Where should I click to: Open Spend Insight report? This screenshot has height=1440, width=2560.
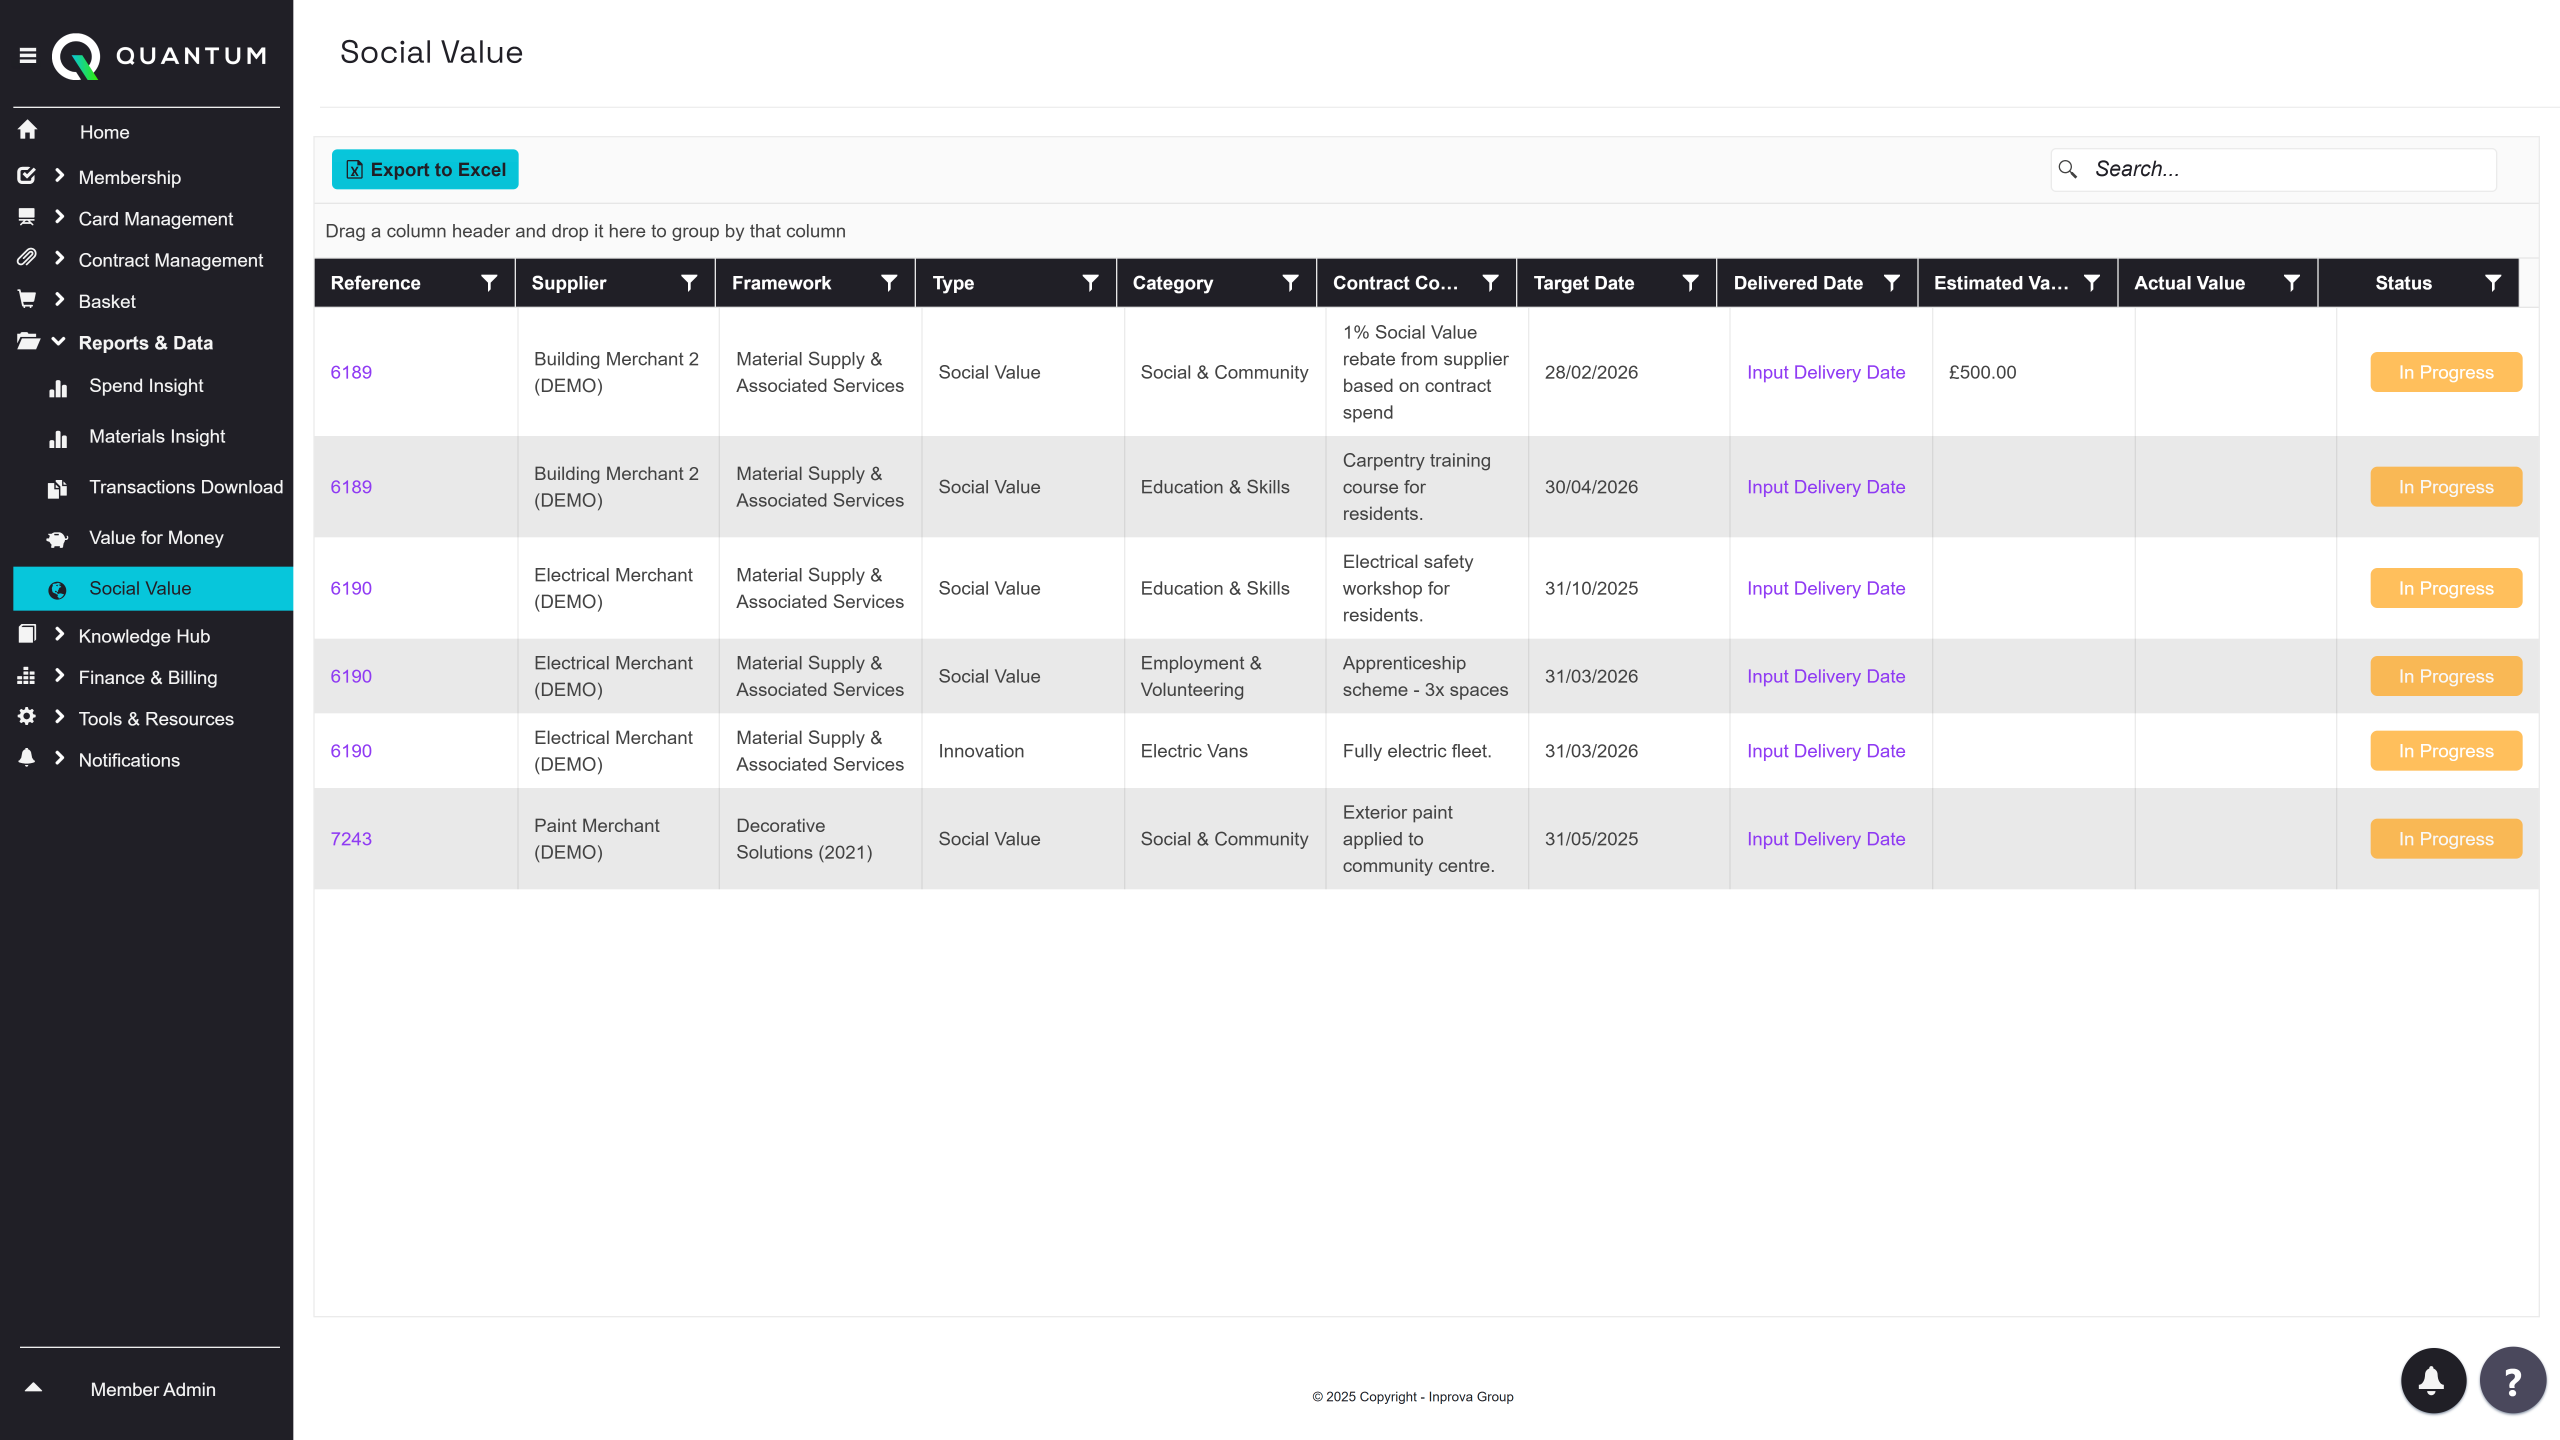coord(146,386)
